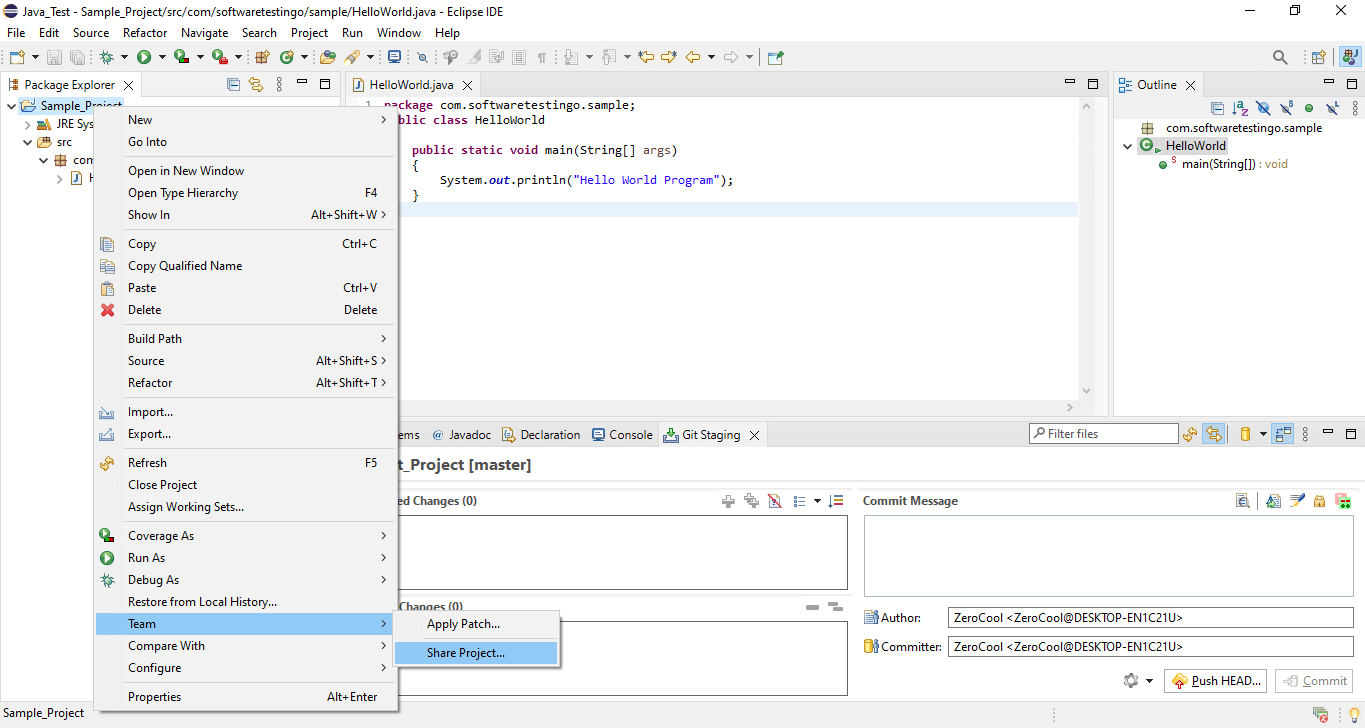Toggle Hide Local Types in Outline
This screenshot has height=728, width=1365.
pos(1332,108)
